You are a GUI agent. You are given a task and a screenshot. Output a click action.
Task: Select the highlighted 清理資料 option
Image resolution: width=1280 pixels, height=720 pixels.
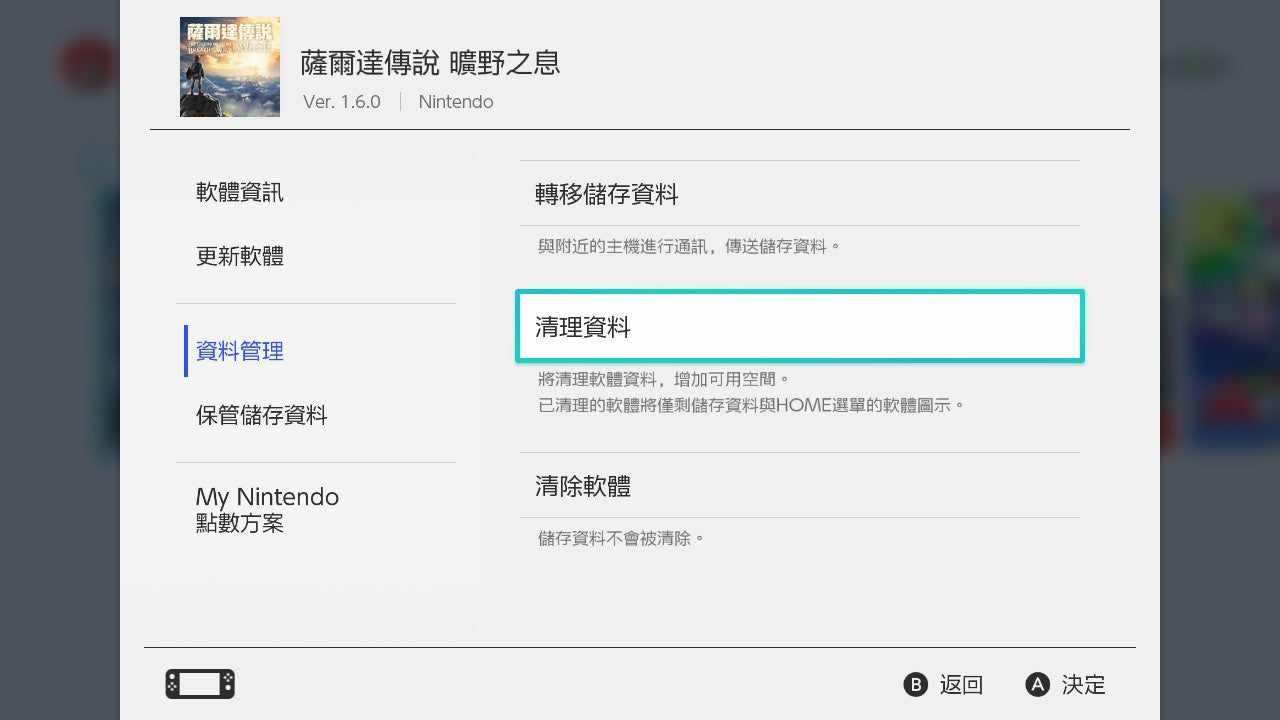point(800,326)
